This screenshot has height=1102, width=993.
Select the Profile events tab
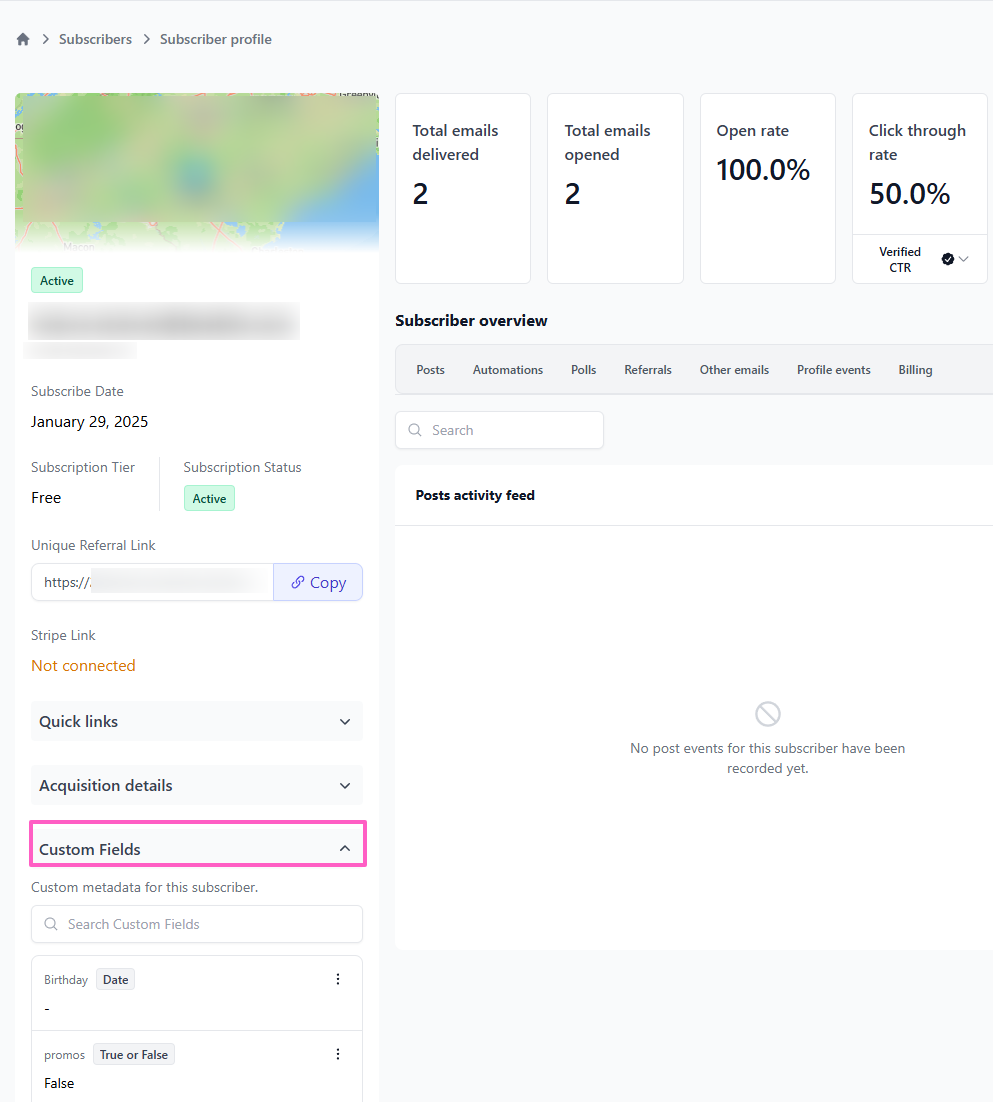coord(833,370)
